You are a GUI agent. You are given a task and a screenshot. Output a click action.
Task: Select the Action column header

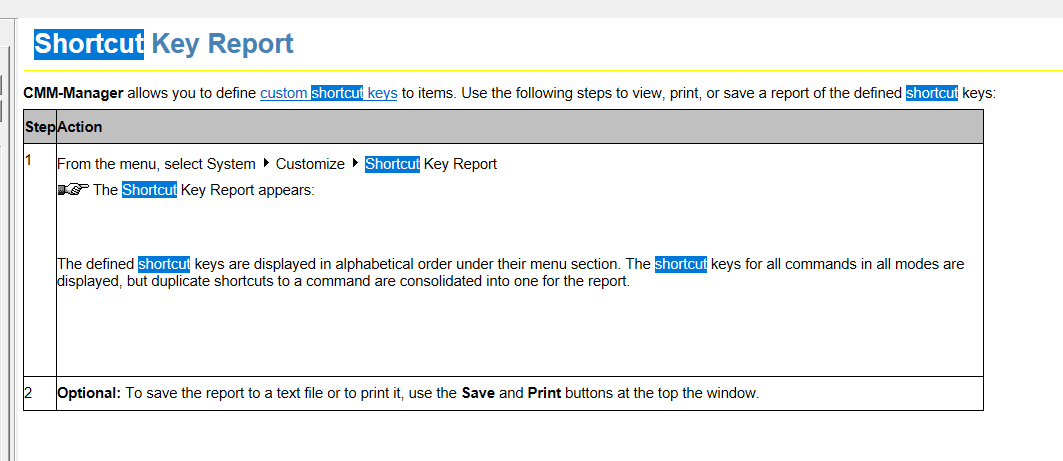coord(79,127)
